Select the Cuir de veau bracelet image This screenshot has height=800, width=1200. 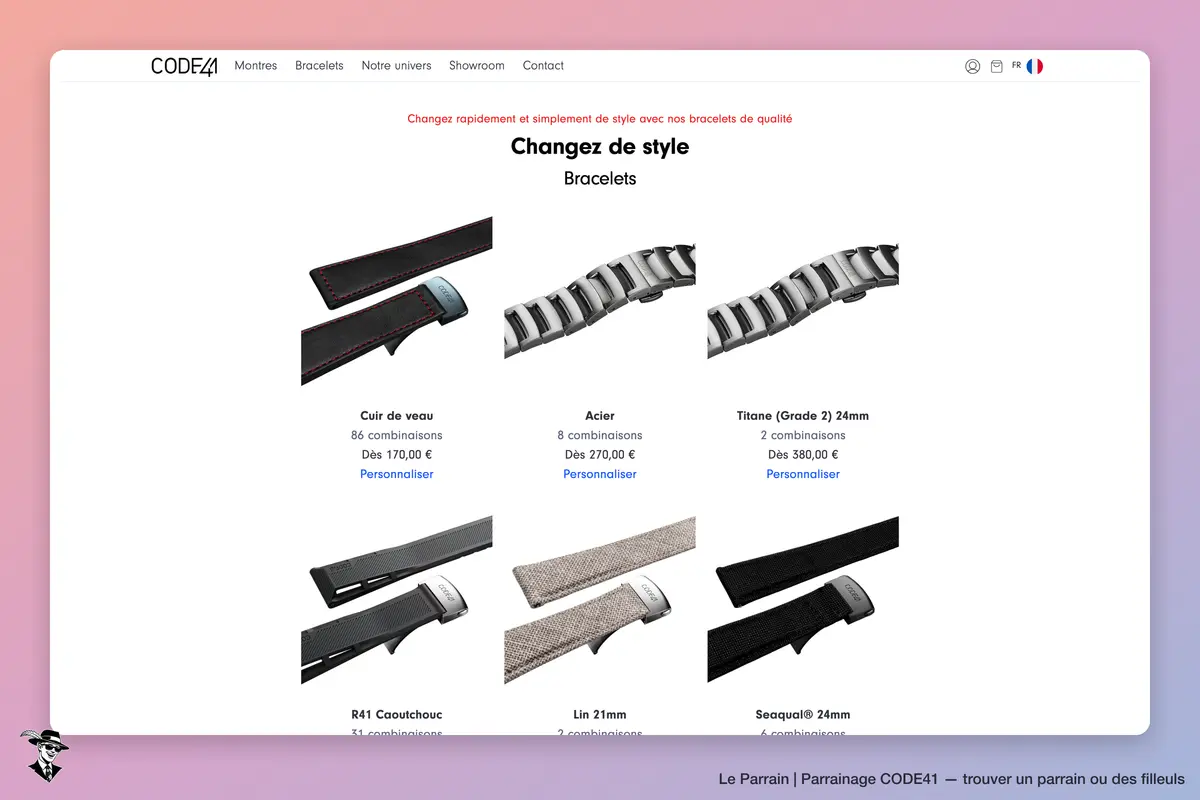pos(397,301)
